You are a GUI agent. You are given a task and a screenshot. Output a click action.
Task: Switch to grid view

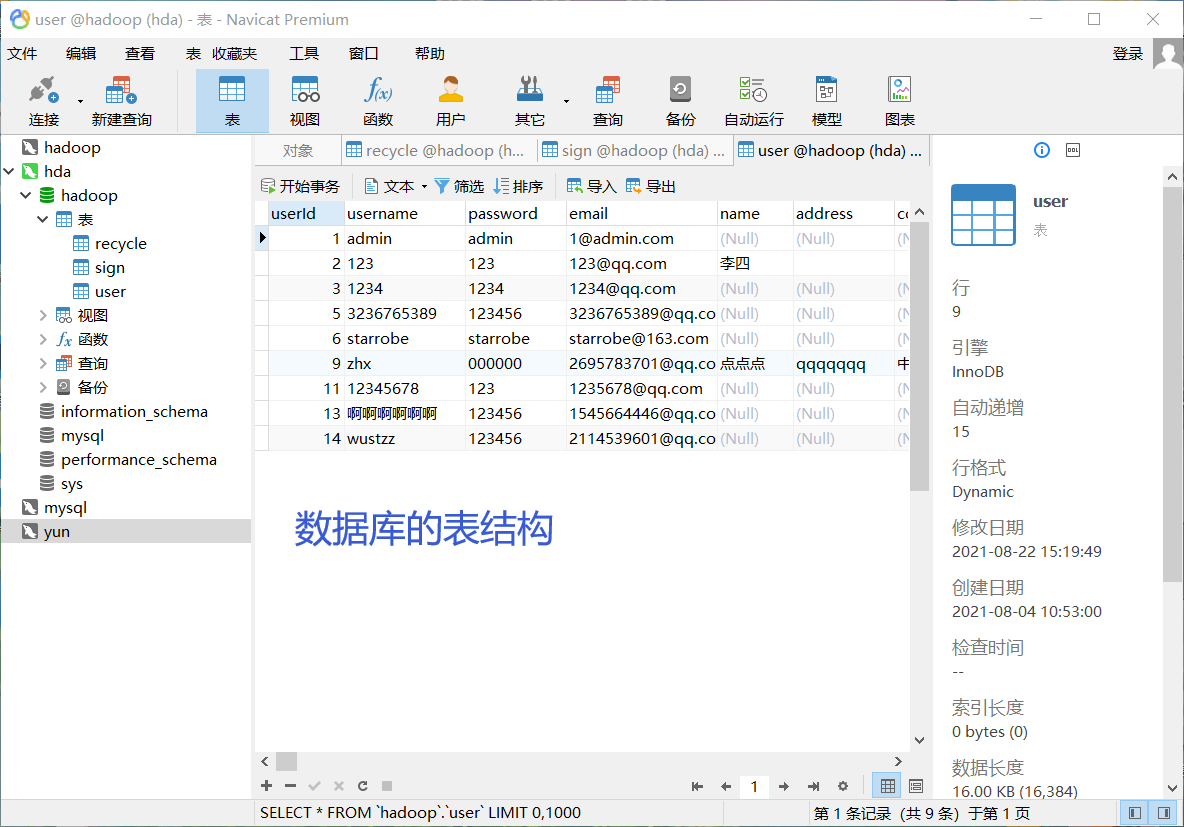pos(888,786)
